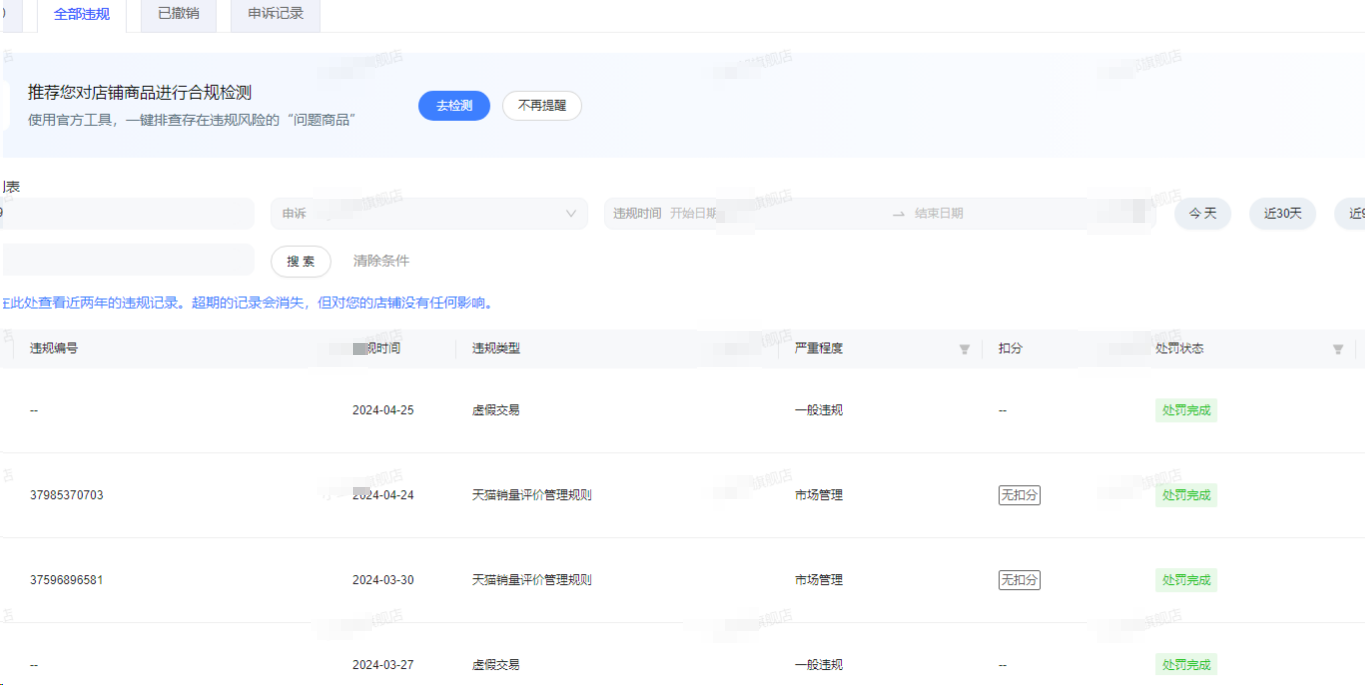Click the 无扣分 tag for violation 37985370703
Image resolution: width=1365 pixels, height=685 pixels.
pos(1019,495)
